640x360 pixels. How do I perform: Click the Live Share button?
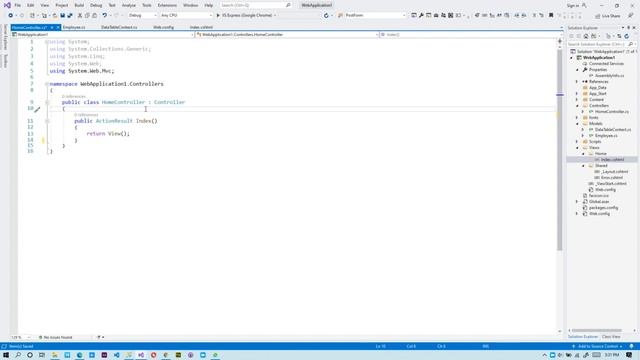pos(608,16)
